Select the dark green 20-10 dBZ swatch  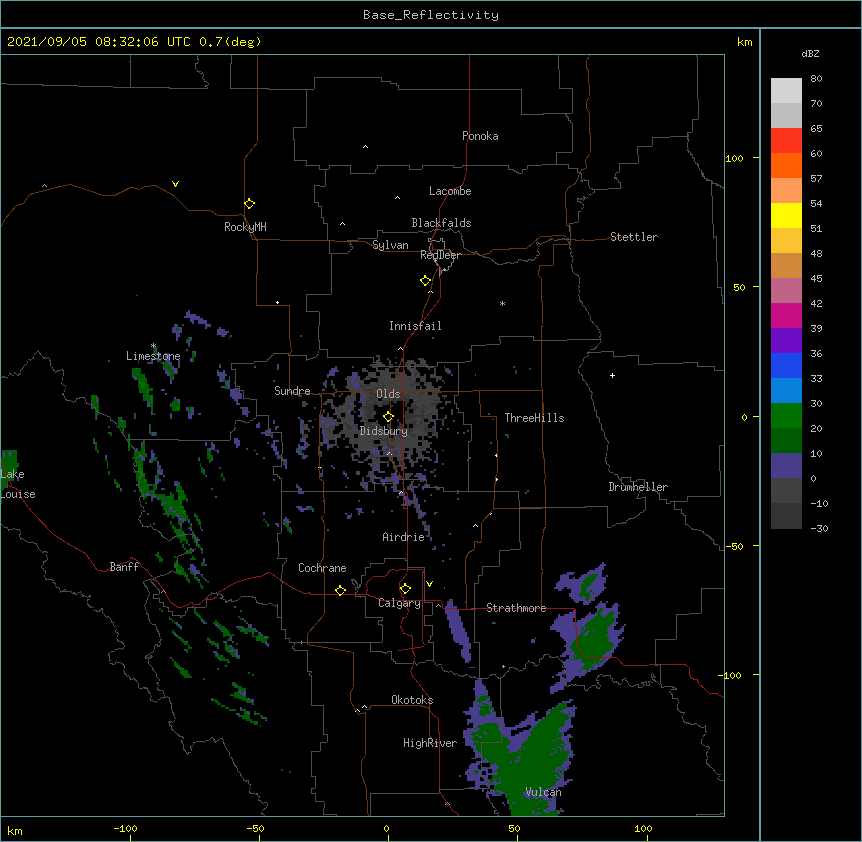point(786,441)
